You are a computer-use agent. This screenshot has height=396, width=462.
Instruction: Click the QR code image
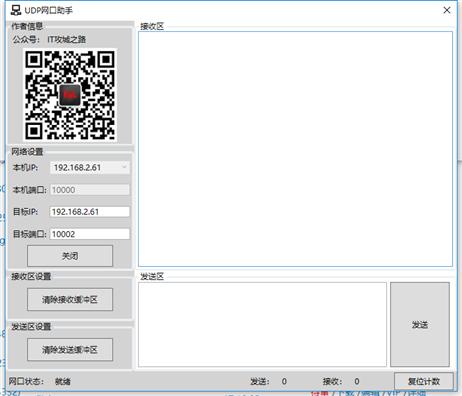(x=70, y=95)
